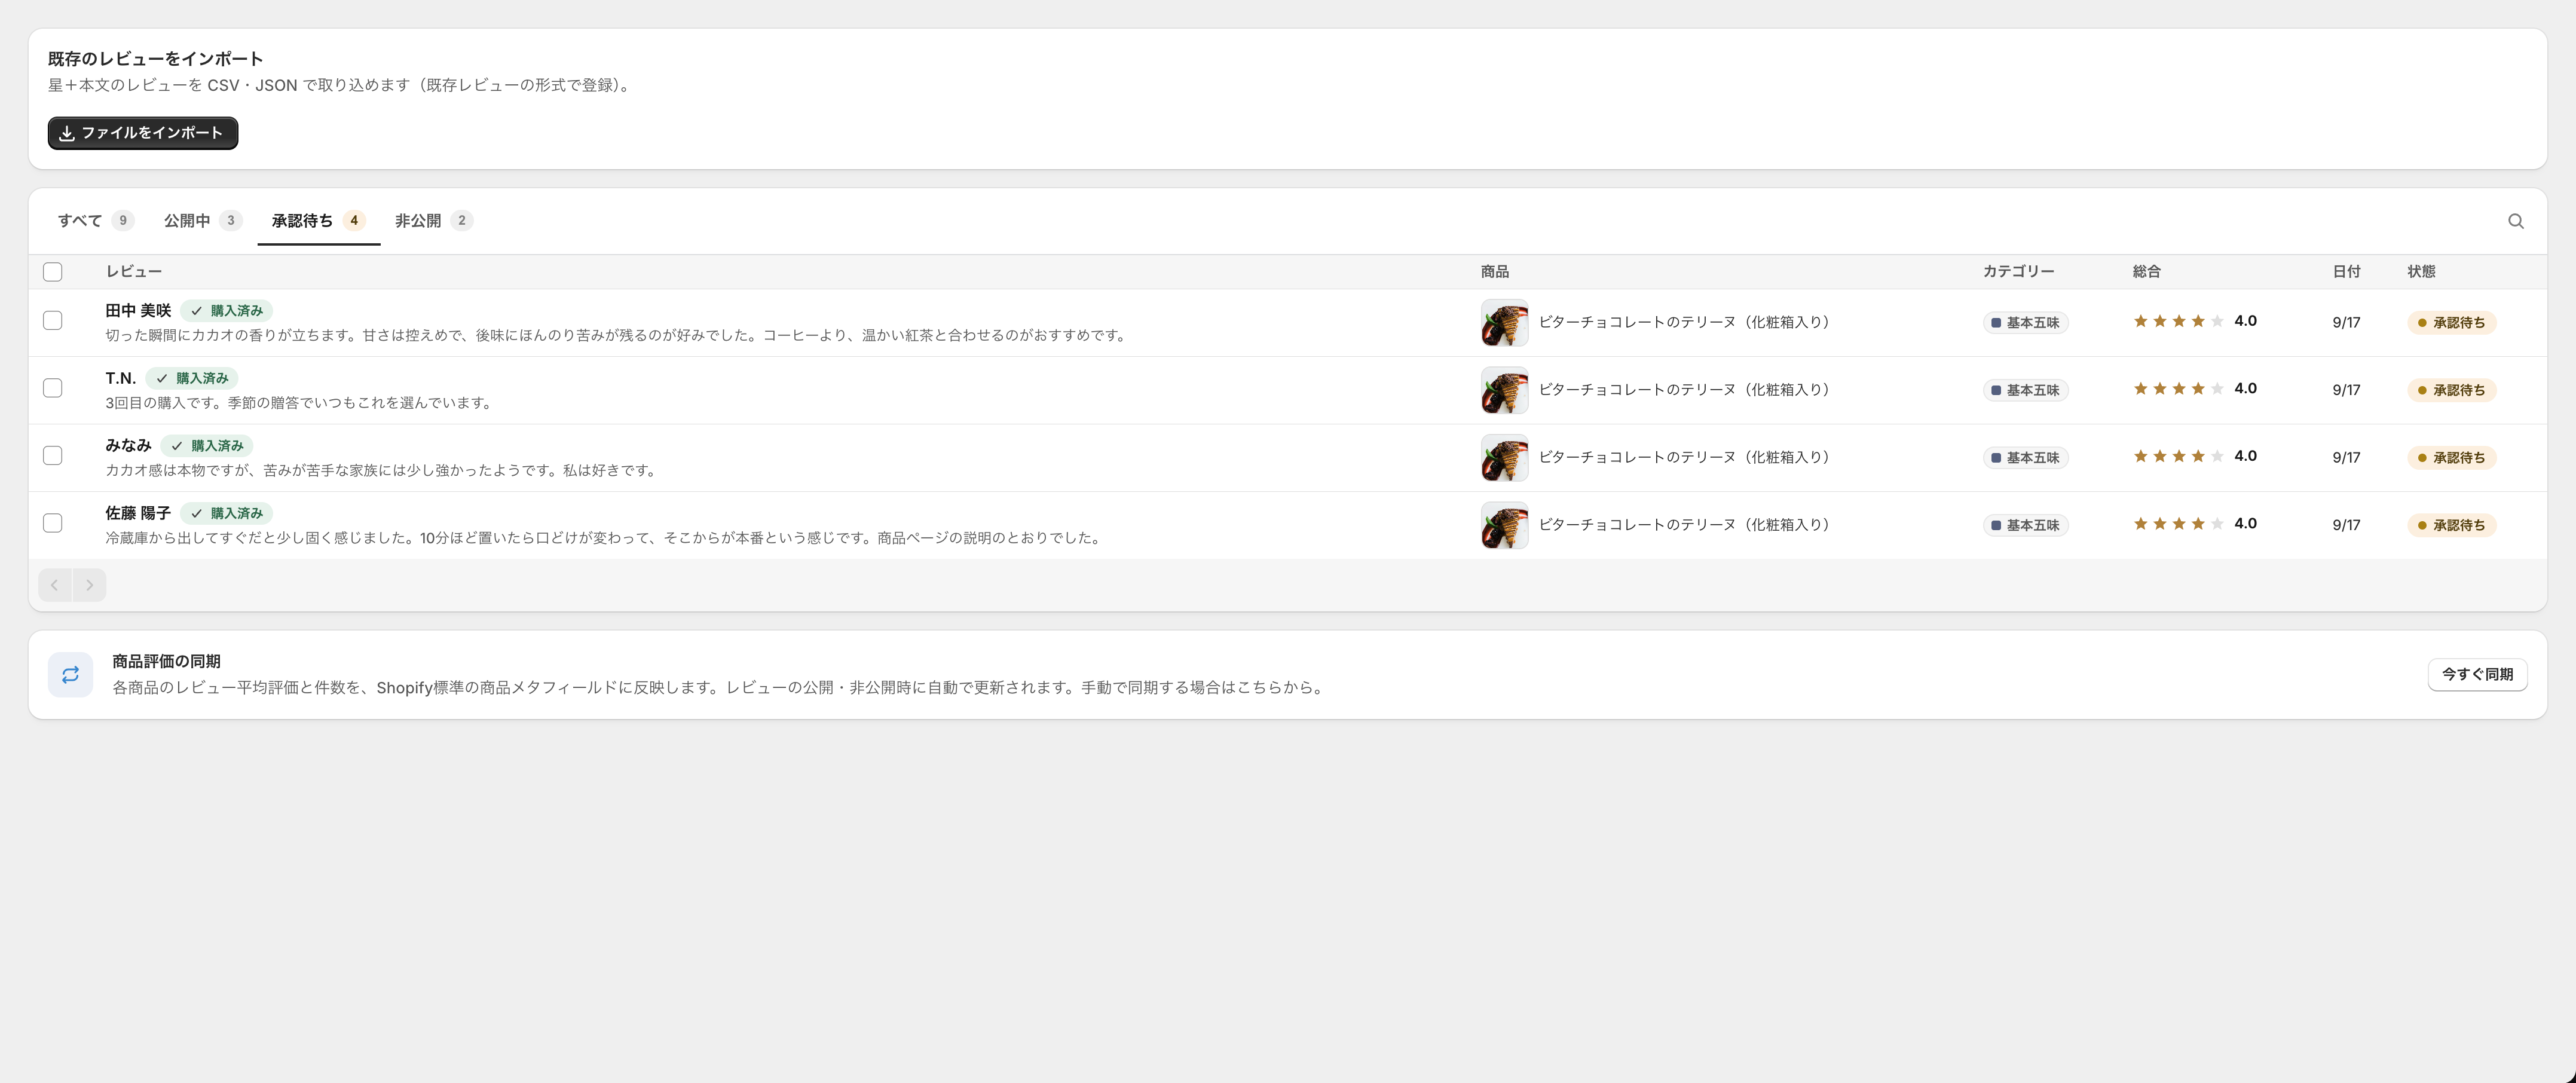Click the search magnifier icon in review list

click(2515, 221)
